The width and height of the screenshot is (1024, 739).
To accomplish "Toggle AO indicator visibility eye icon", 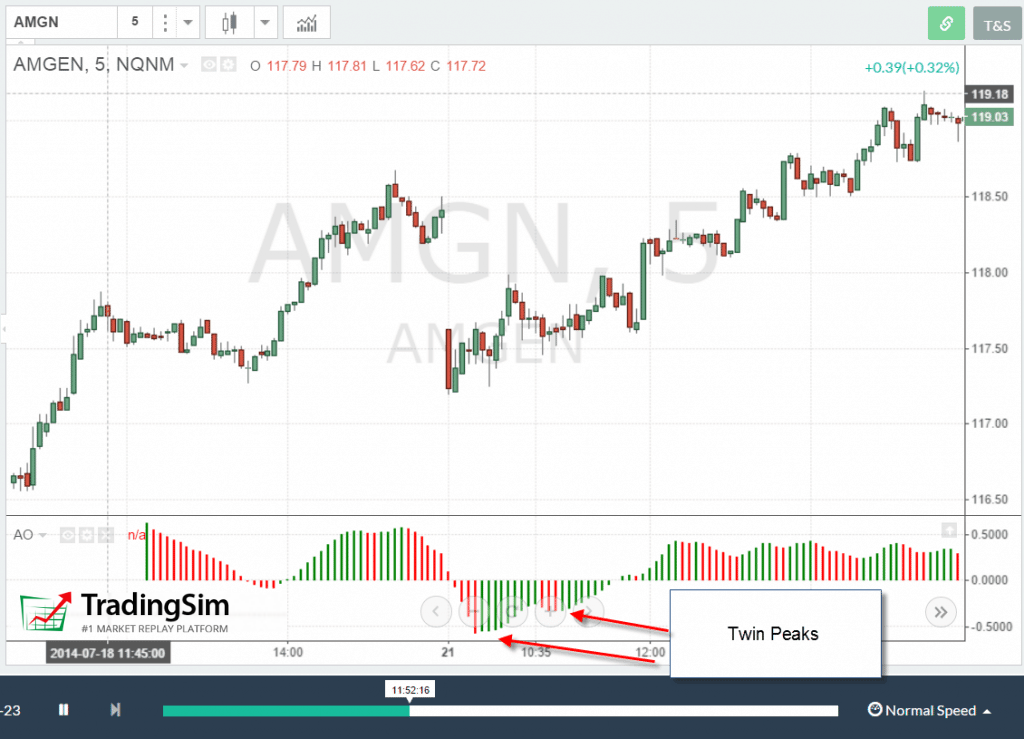I will click(68, 535).
